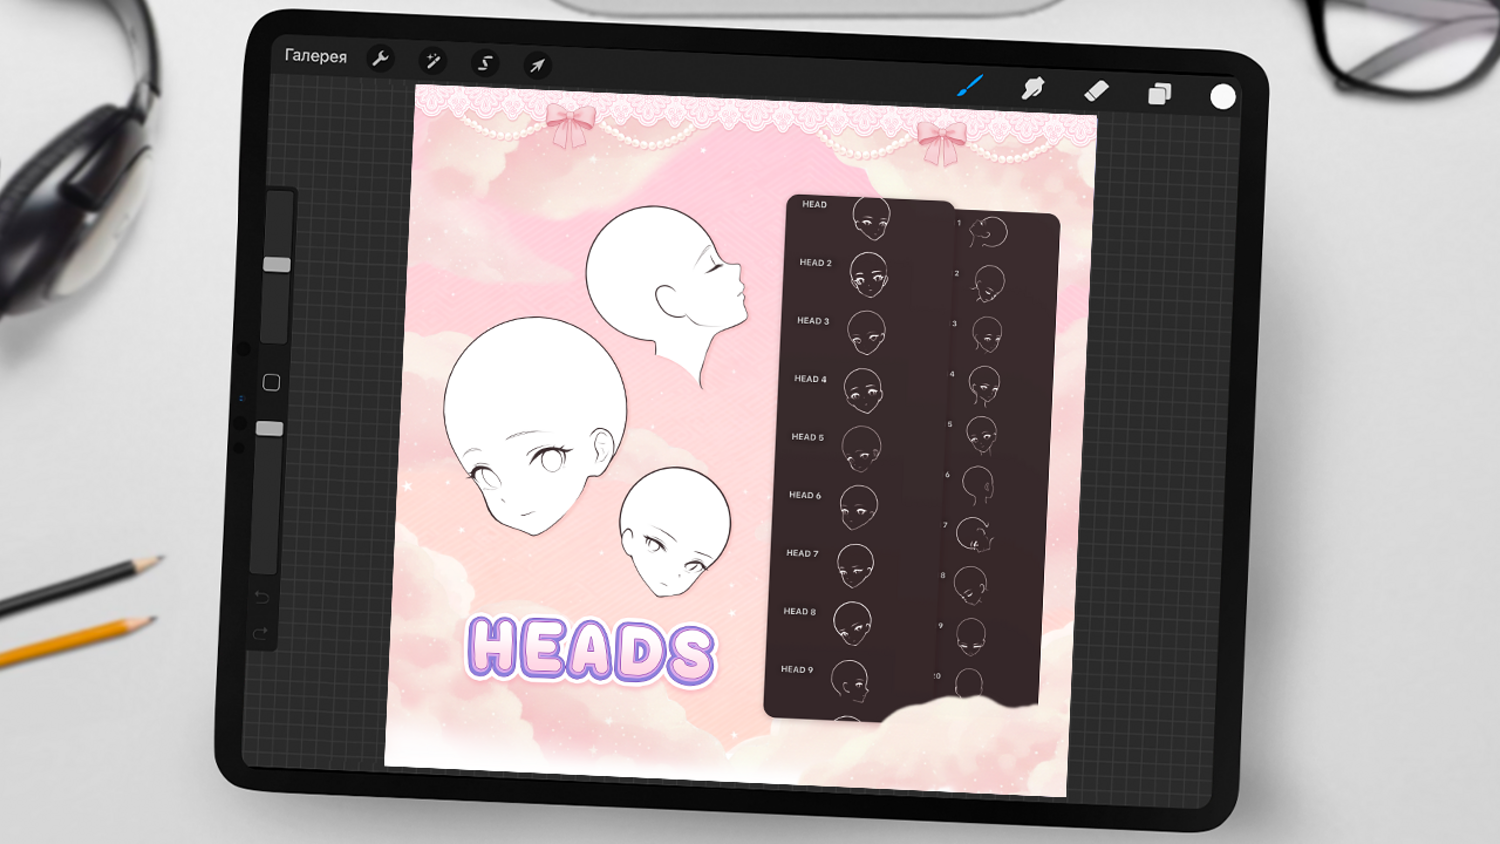Tap the square modify button on sidebar

point(271,383)
